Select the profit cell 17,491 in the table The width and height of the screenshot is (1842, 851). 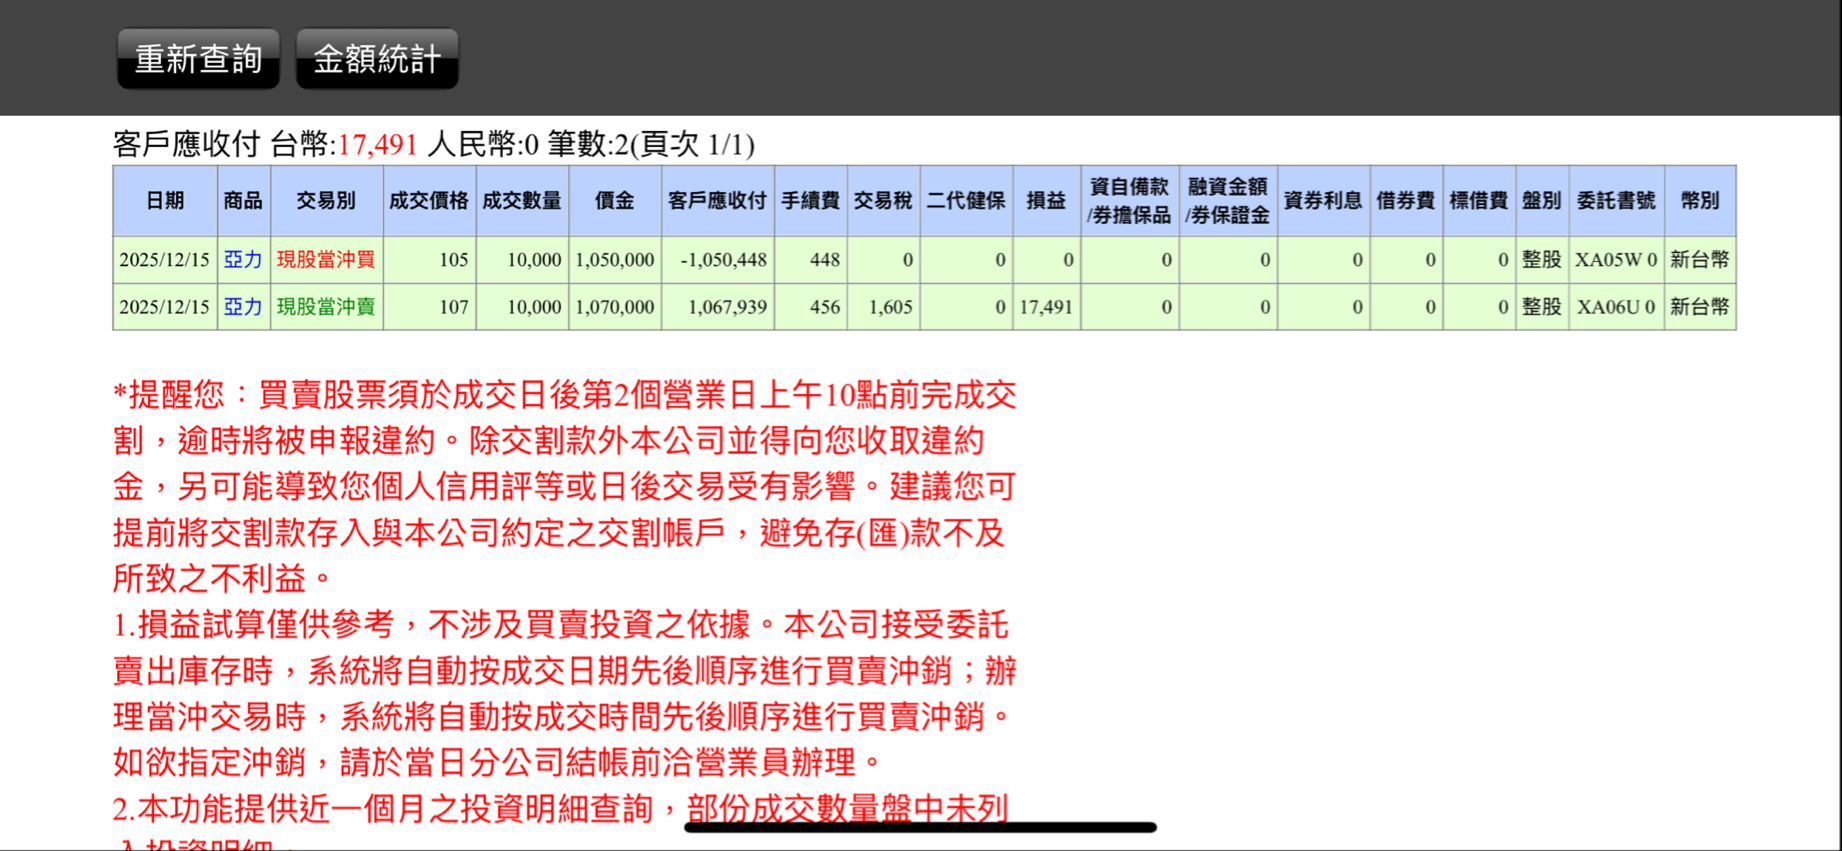pos(1046,307)
